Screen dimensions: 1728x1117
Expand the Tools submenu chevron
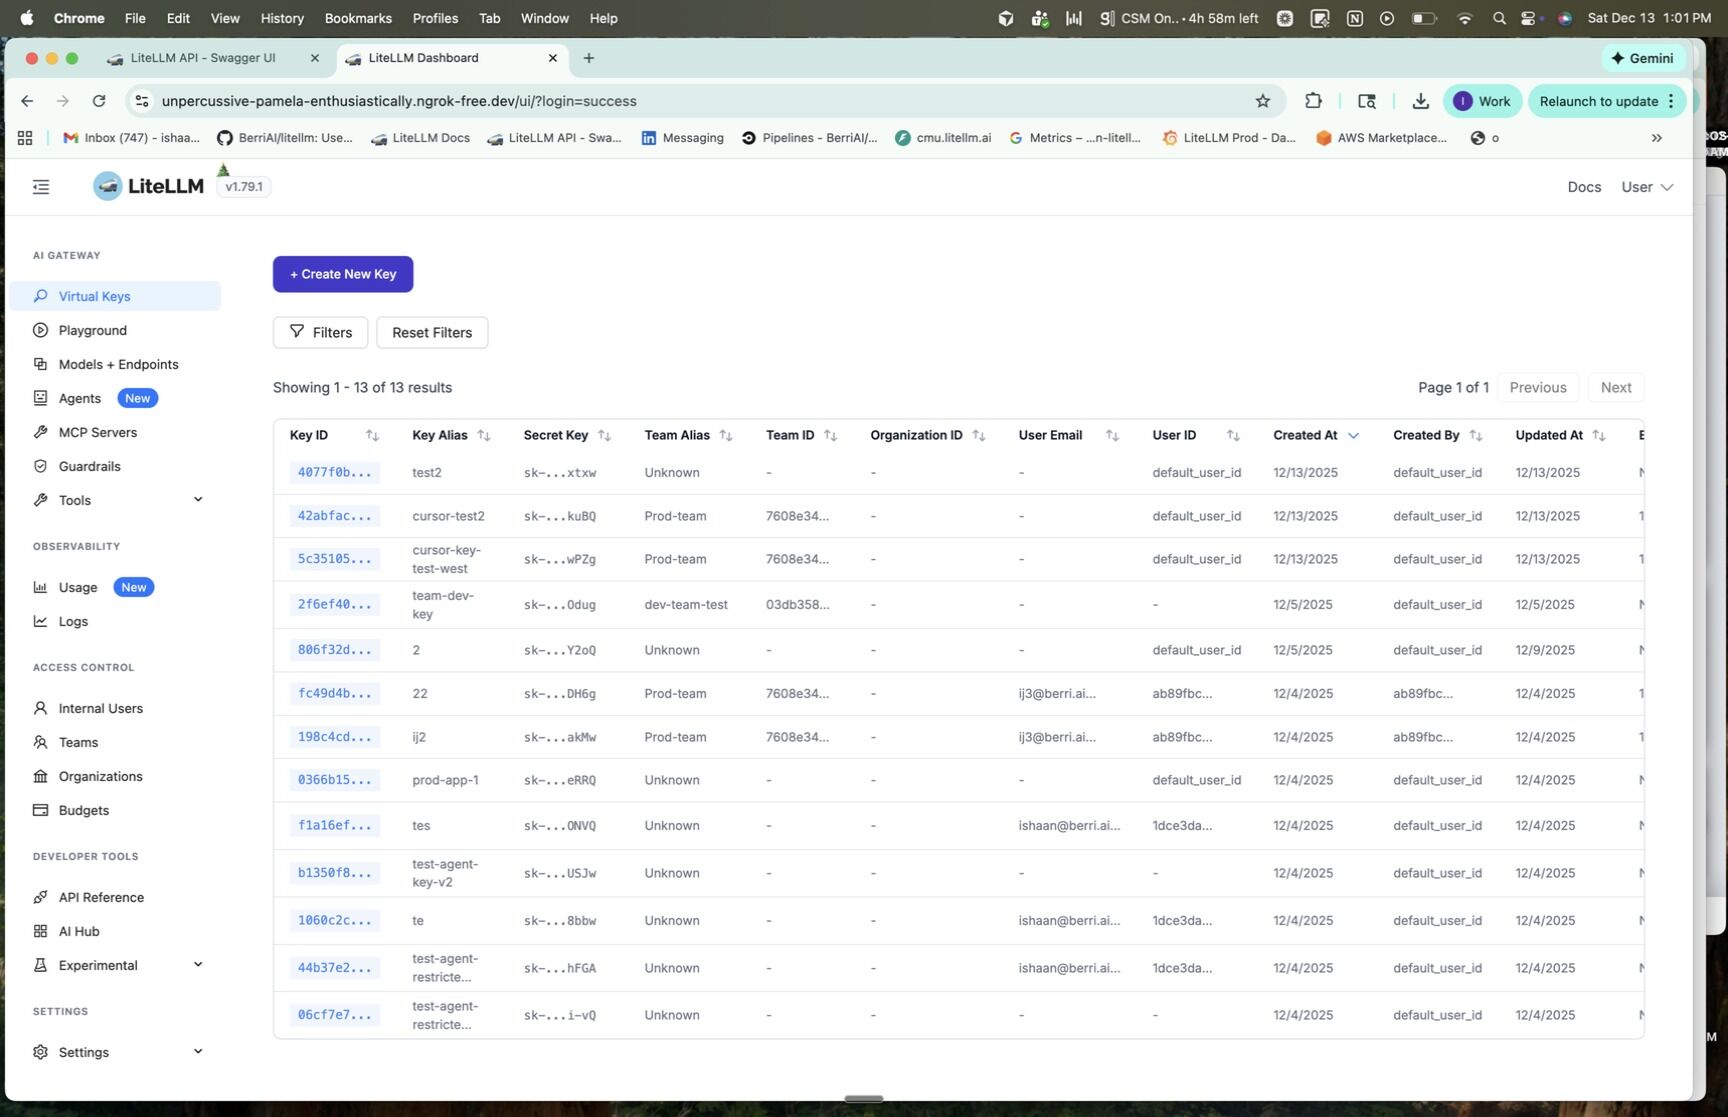point(198,499)
